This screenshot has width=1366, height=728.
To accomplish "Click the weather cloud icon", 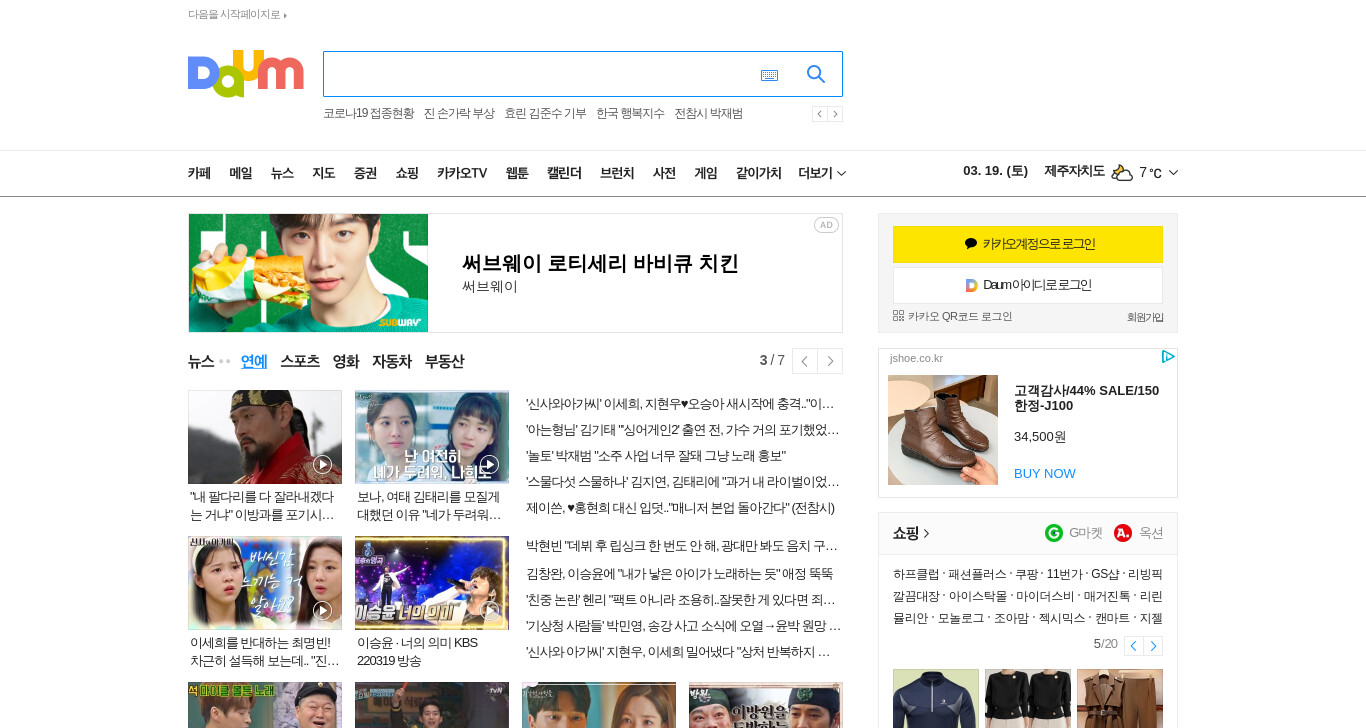I will click(1122, 173).
